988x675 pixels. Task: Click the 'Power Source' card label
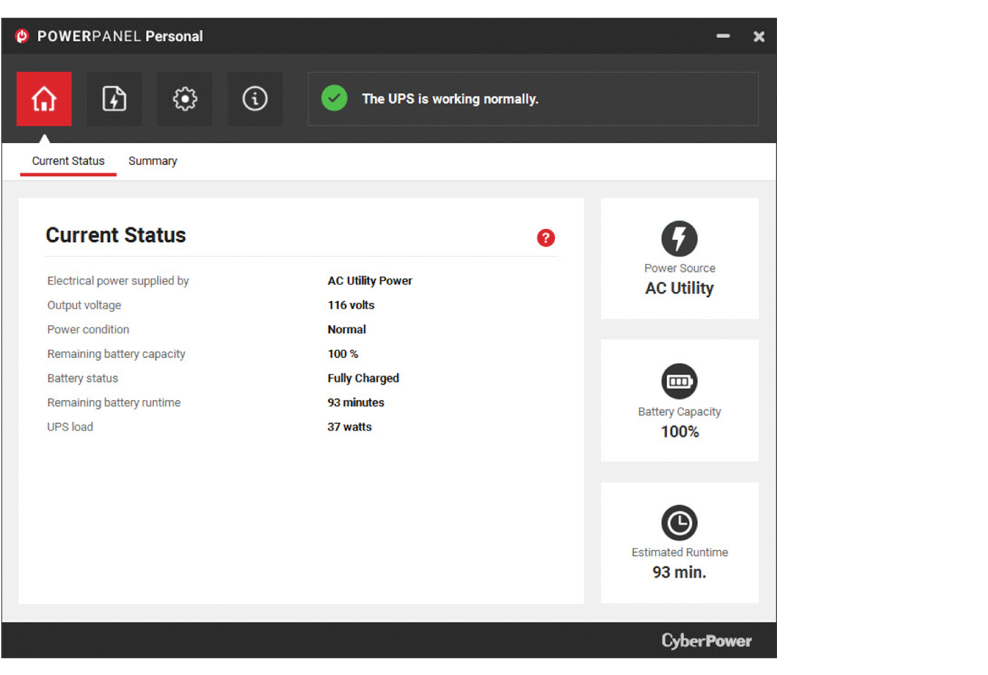(679, 268)
